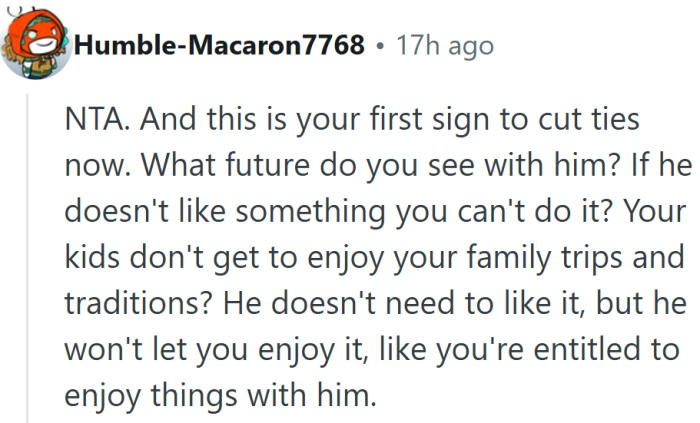Click the "17h ago" timestamp
The height and width of the screenshot is (423, 700).
pyautogui.click(x=444, y=45)
